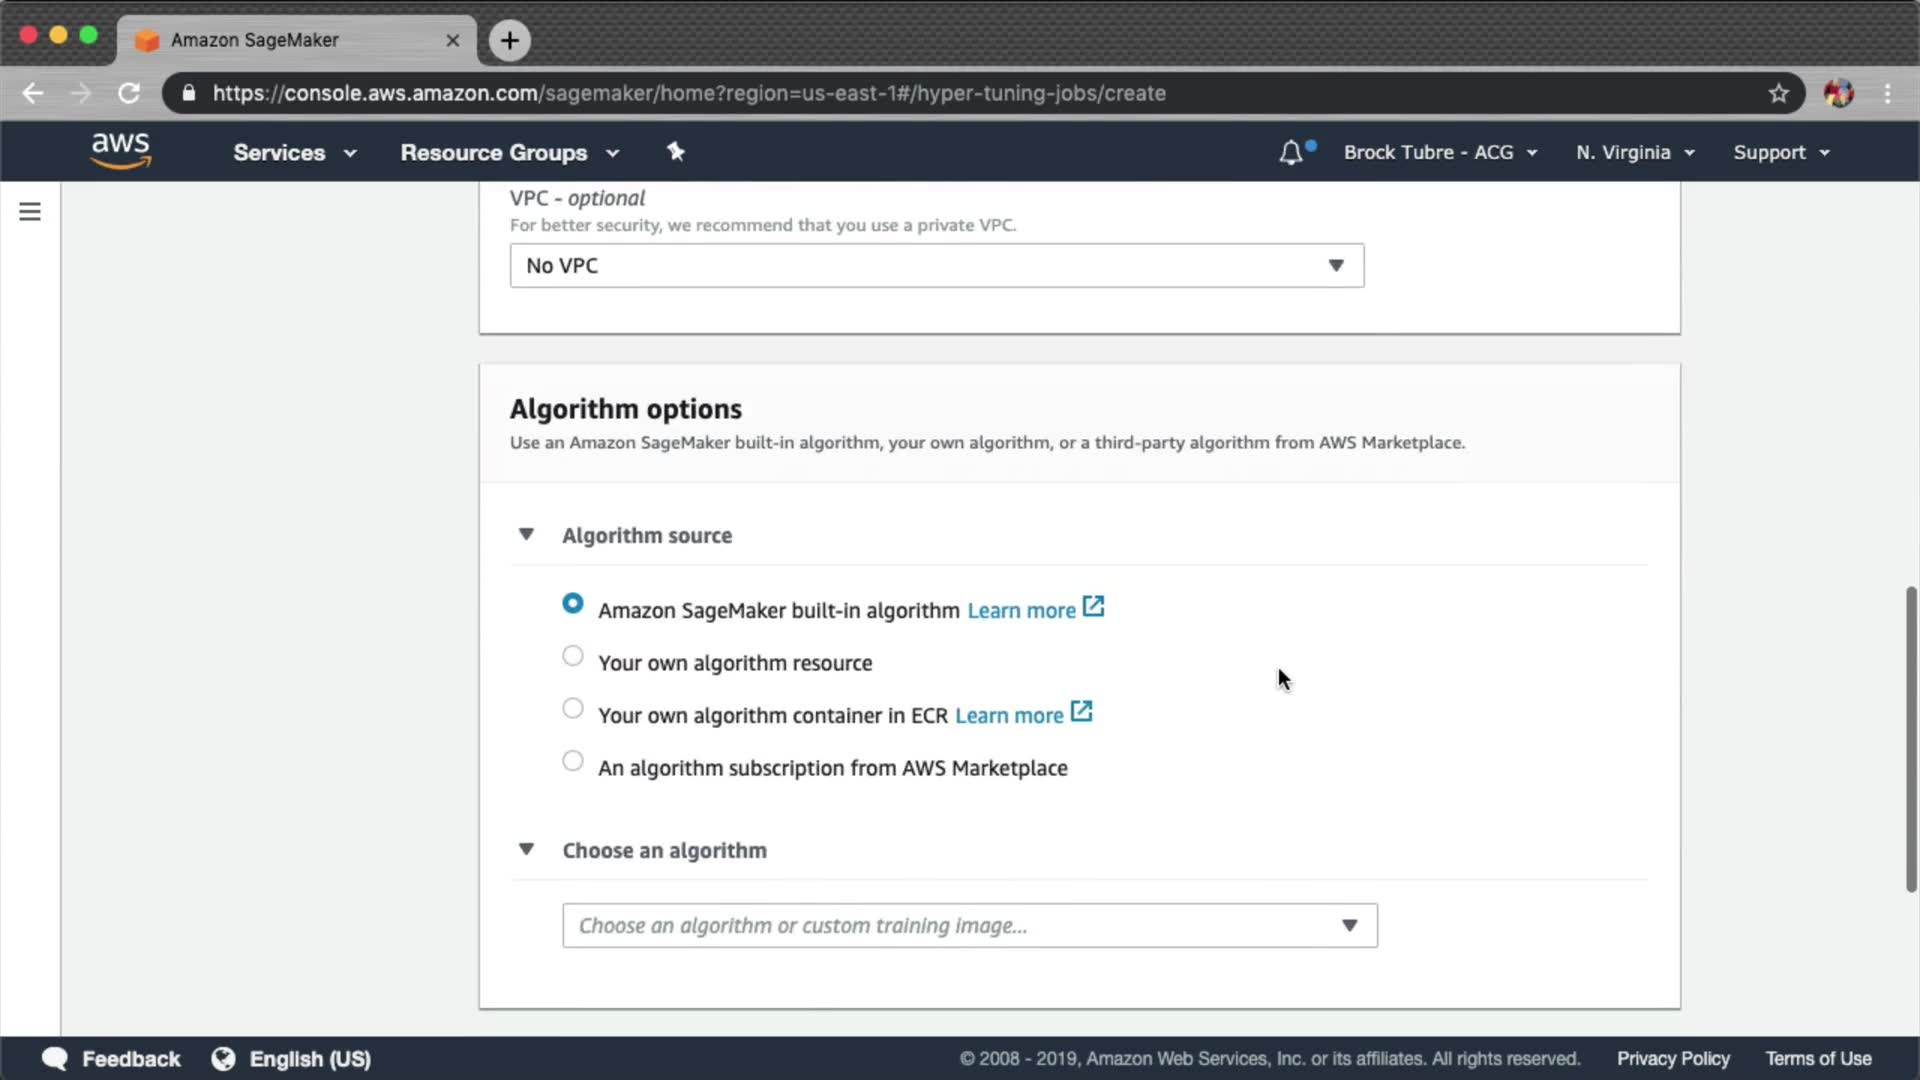
Task: Select Your own algorithm resource option
Action: coord(573,657)
